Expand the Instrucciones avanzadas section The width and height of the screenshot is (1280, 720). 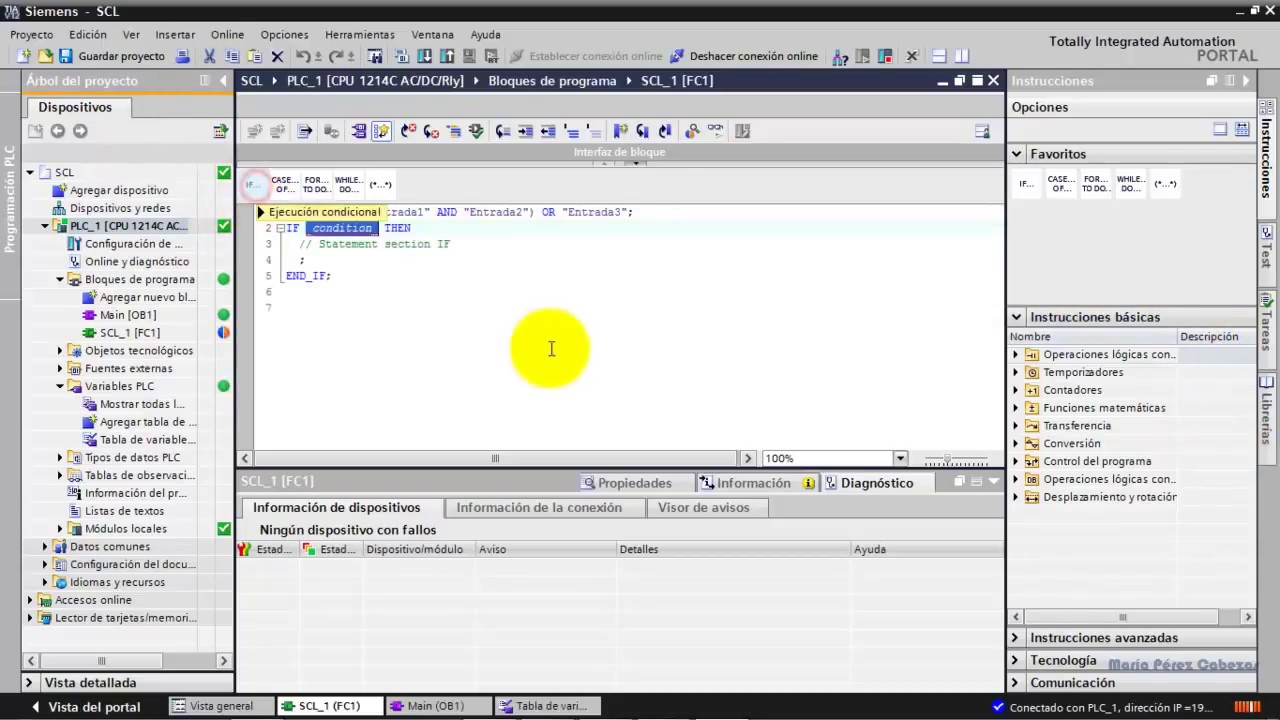point(1016,638)
